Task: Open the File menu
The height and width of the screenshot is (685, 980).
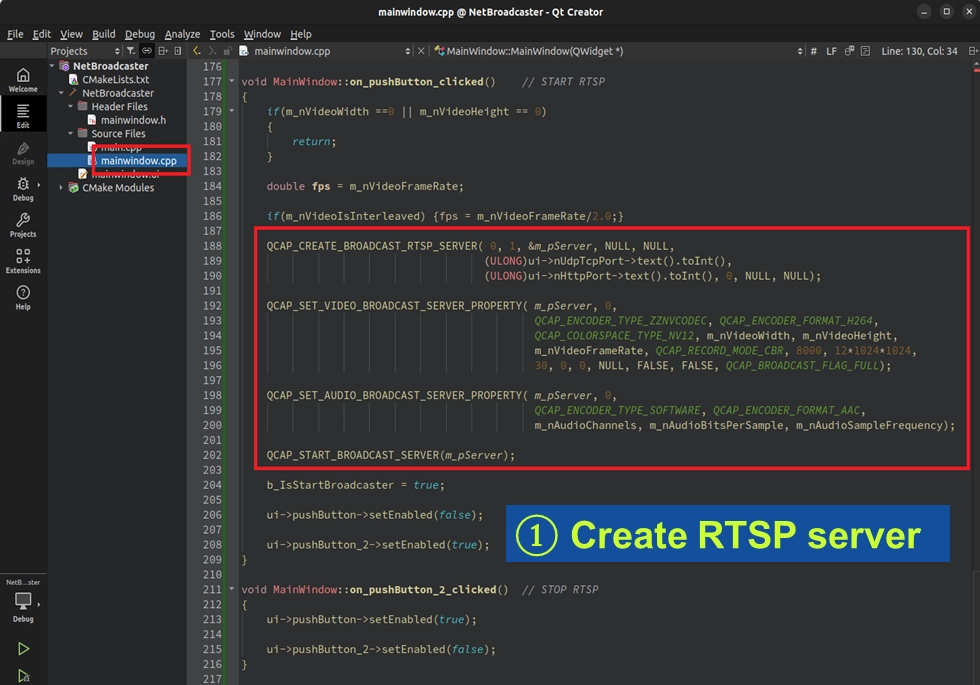Action: pyautogui.click(x=15, y=34)
